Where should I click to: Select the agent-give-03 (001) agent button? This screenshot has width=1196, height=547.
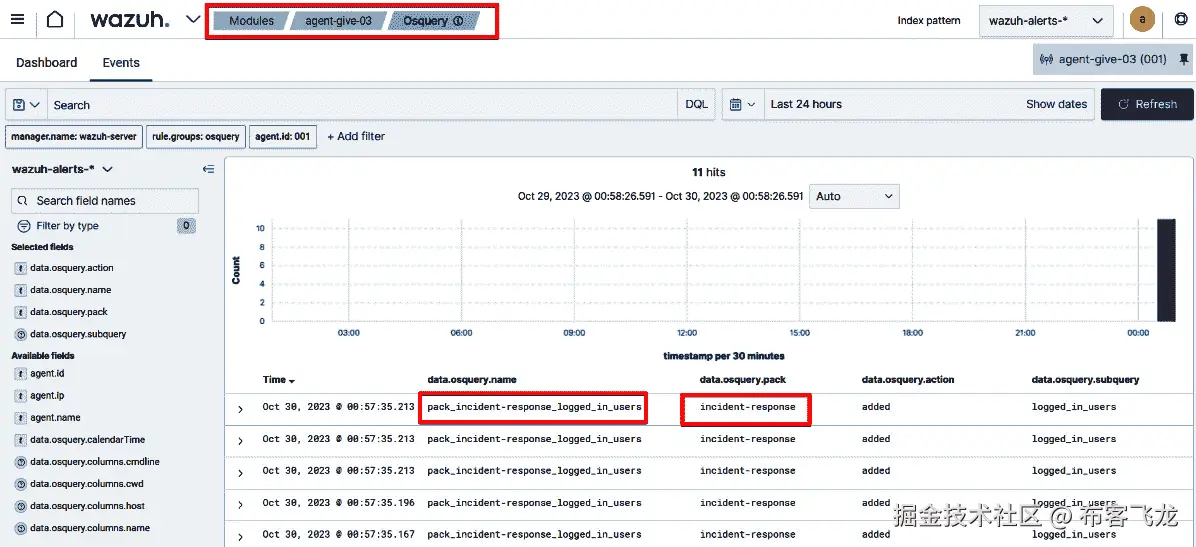coord(1104,59)
